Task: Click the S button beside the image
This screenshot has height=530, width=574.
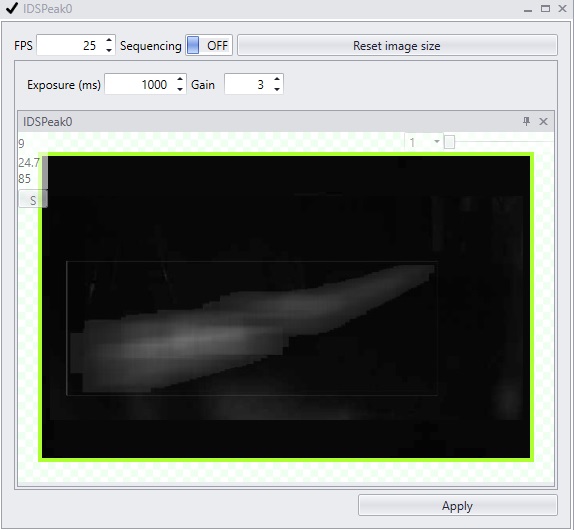Action: coord(33,200)
